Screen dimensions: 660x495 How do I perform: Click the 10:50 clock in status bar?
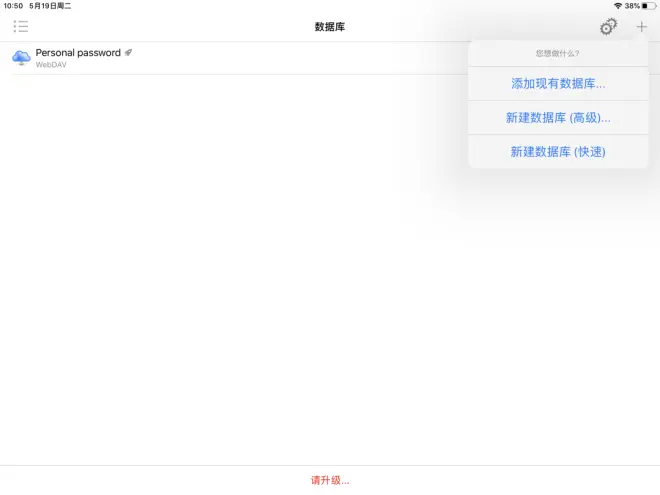pyautogui.click(x=13, y=6)
